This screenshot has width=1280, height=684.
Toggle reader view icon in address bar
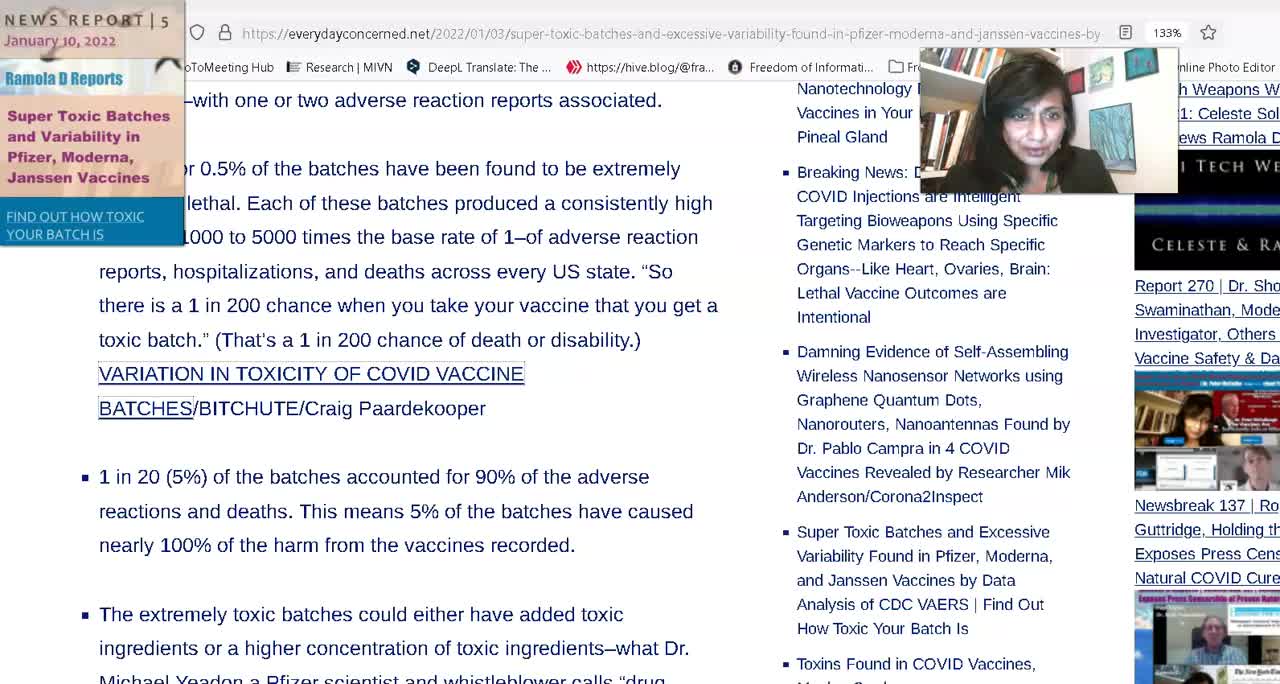pyautogui.click(x=1125, y=33)
